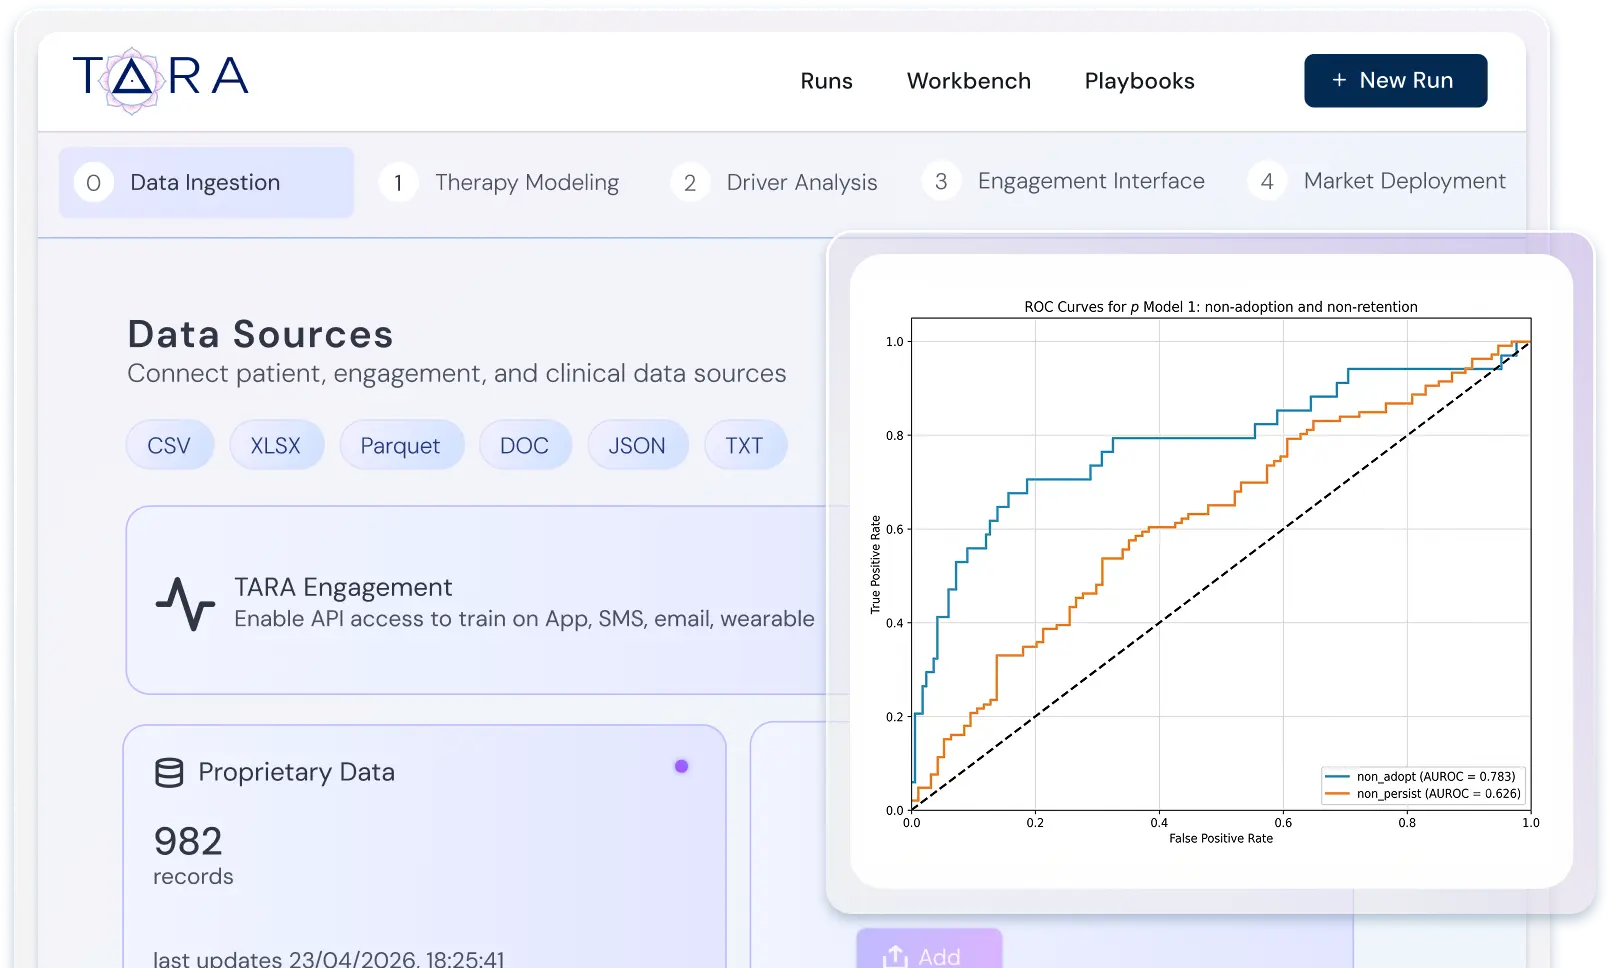Go to the Playbooks page

(1139, 81)
